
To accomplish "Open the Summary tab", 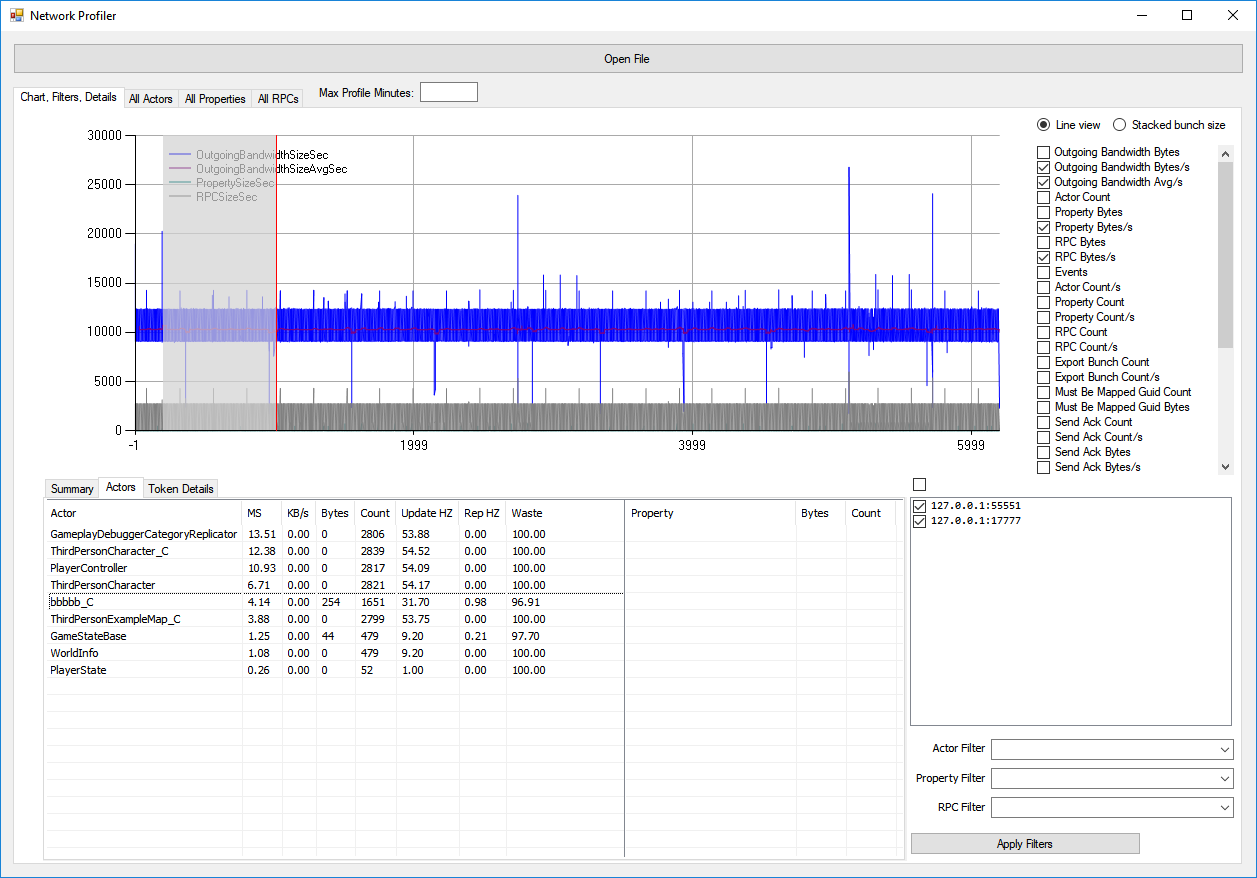I will [x=72, y=489].
